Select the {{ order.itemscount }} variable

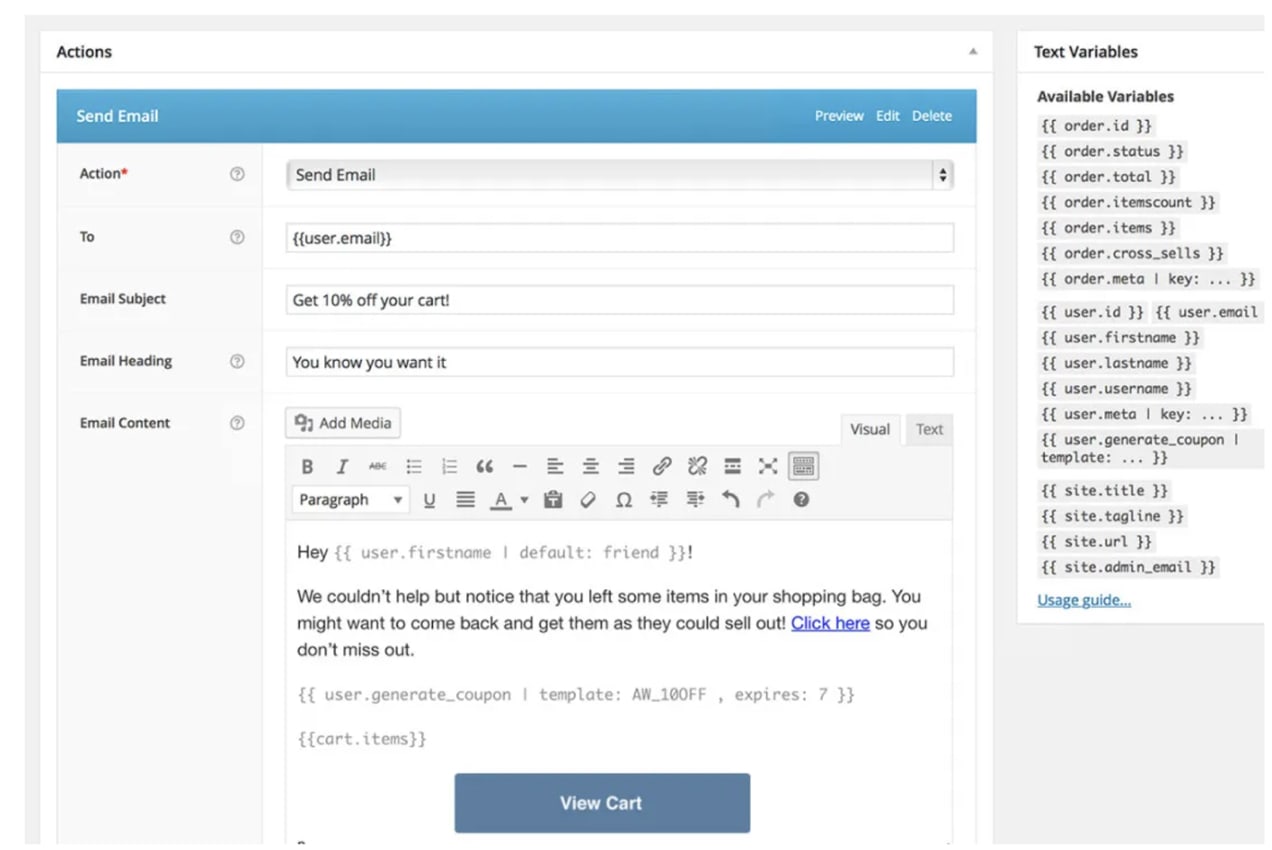coord(1129,203)
